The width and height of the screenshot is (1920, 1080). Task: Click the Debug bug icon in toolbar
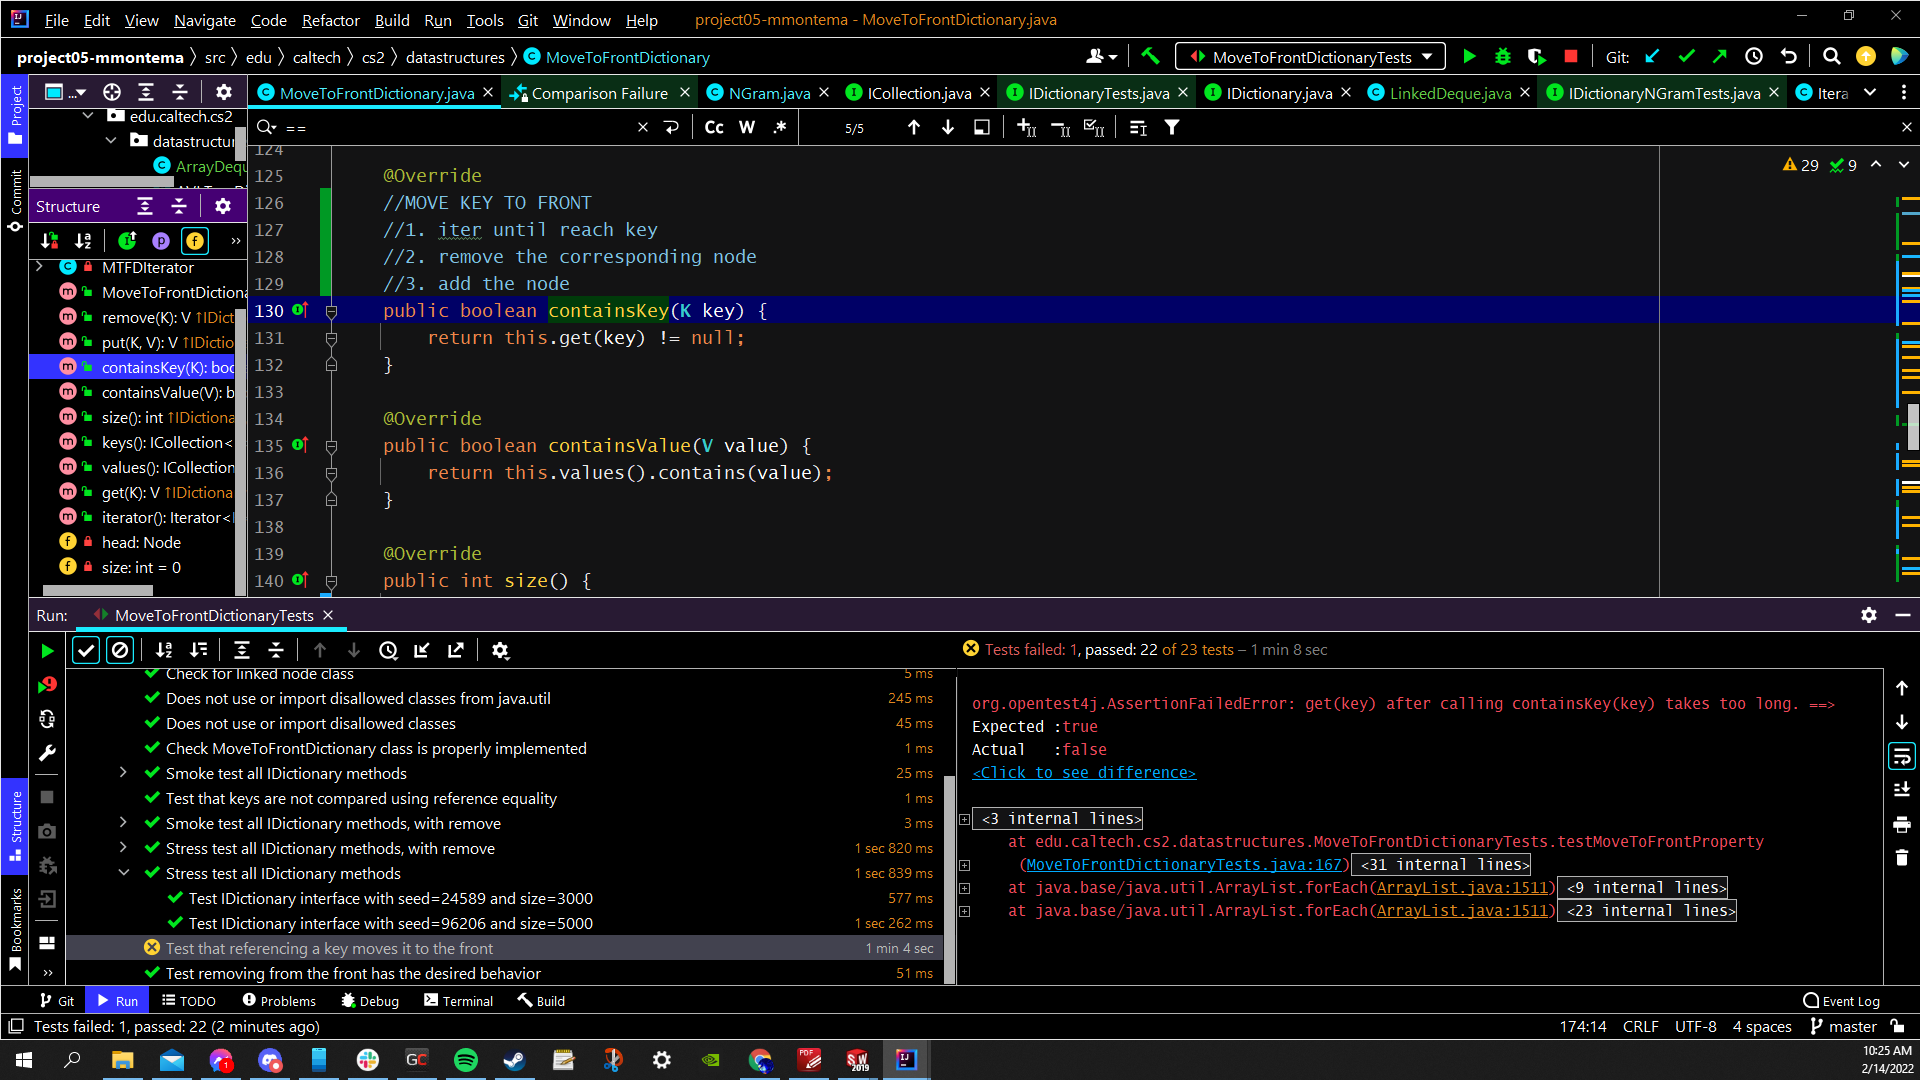(1502, 57)
